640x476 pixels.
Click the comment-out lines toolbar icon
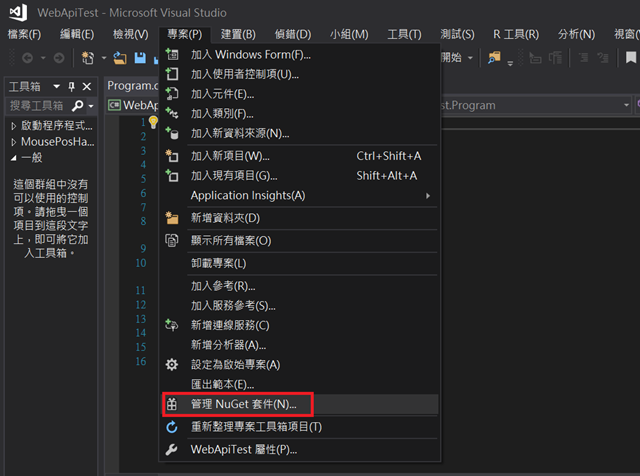pyautogui.click(x=584, y=58)
